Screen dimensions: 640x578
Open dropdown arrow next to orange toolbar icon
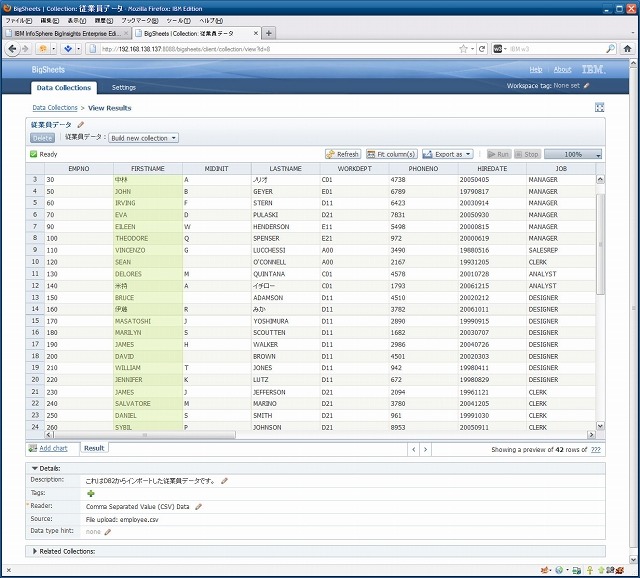[53, 49]
